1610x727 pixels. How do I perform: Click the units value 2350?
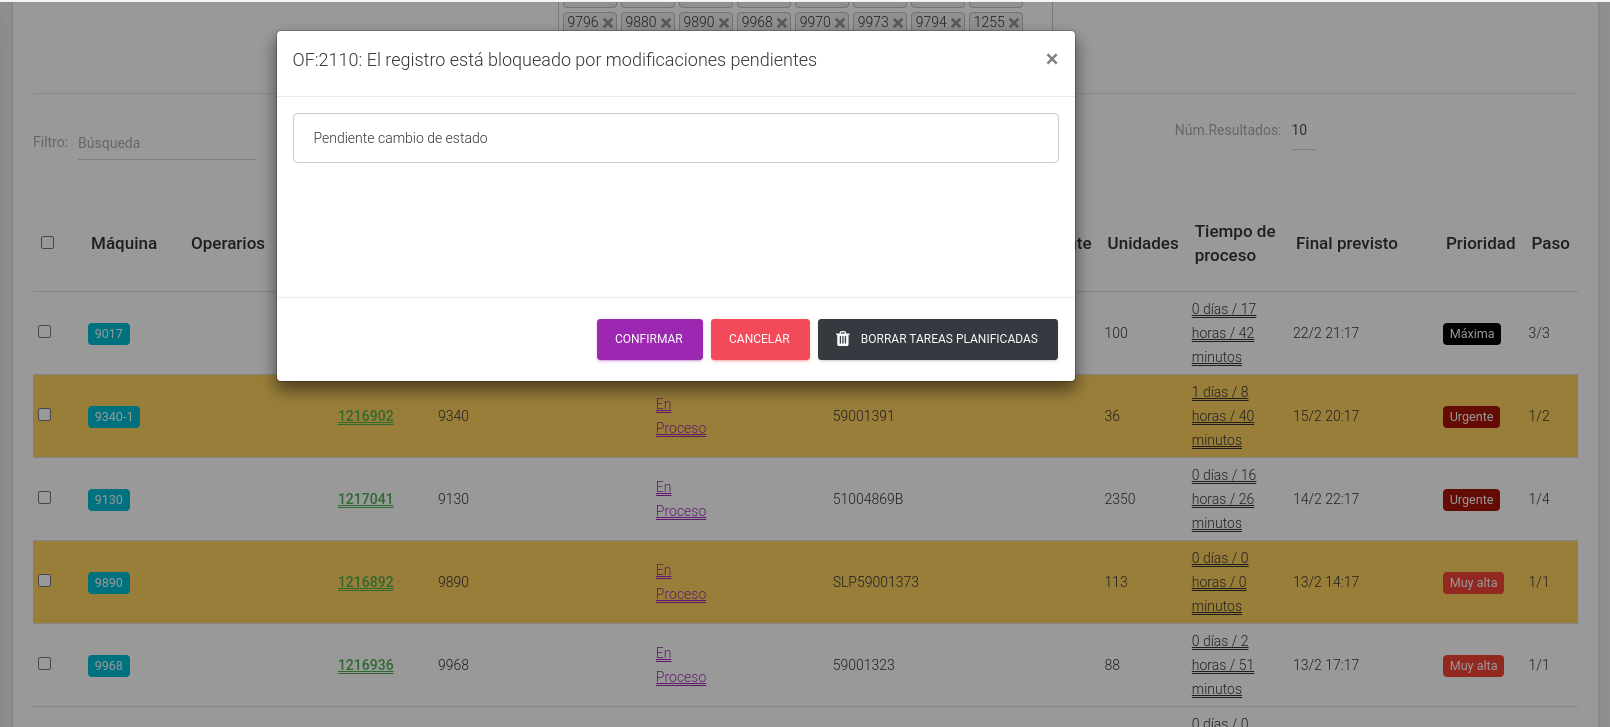tap(1120, 499)
